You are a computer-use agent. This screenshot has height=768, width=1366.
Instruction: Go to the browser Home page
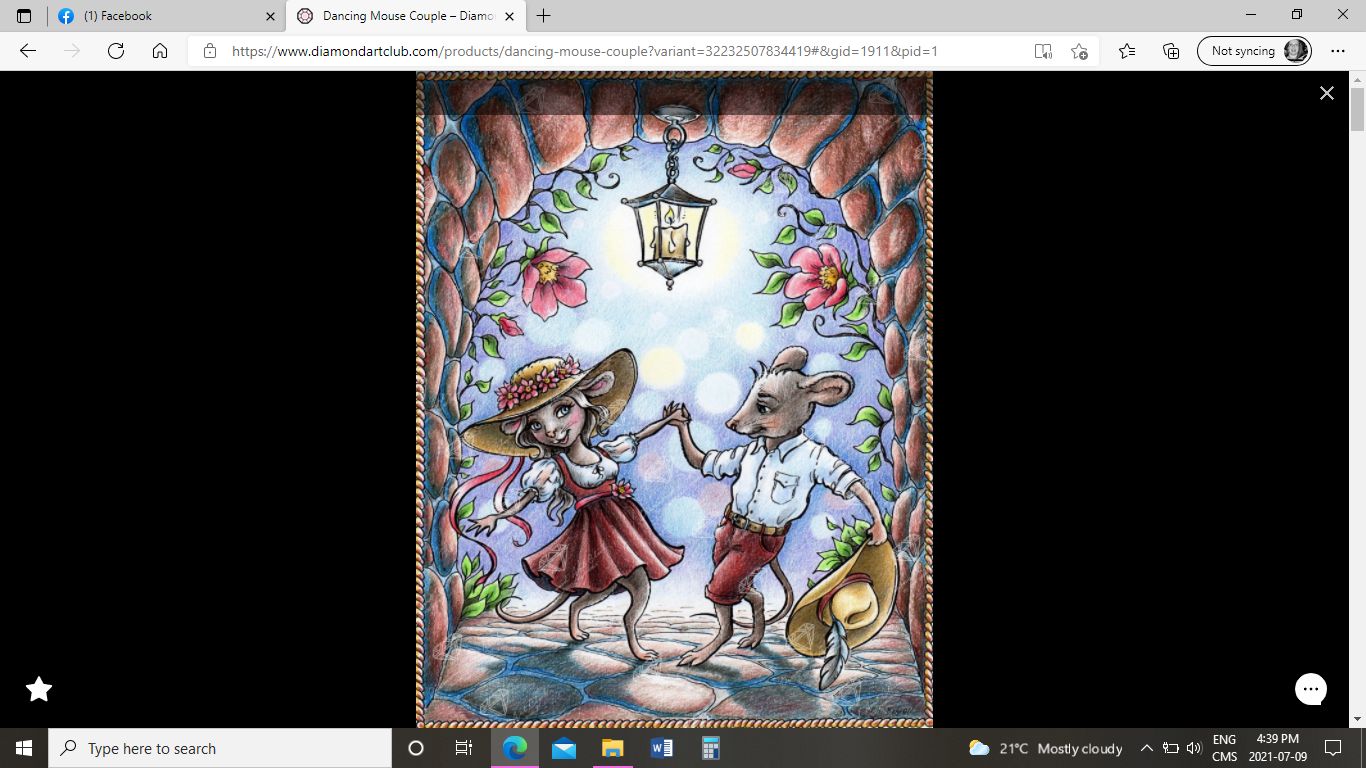click(x=160, y=51)
